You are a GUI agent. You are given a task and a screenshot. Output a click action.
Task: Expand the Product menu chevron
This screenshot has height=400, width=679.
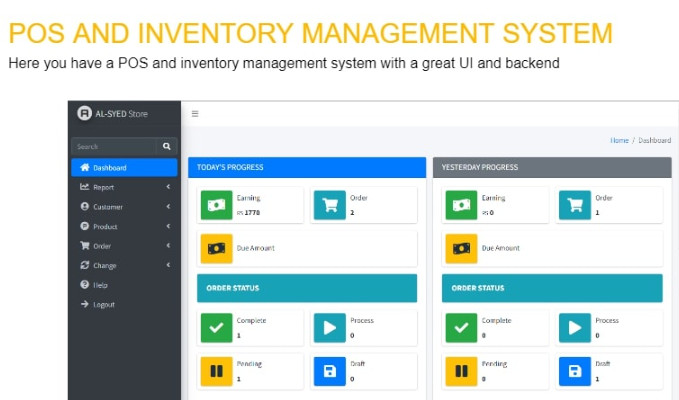(x=168, y=226)
